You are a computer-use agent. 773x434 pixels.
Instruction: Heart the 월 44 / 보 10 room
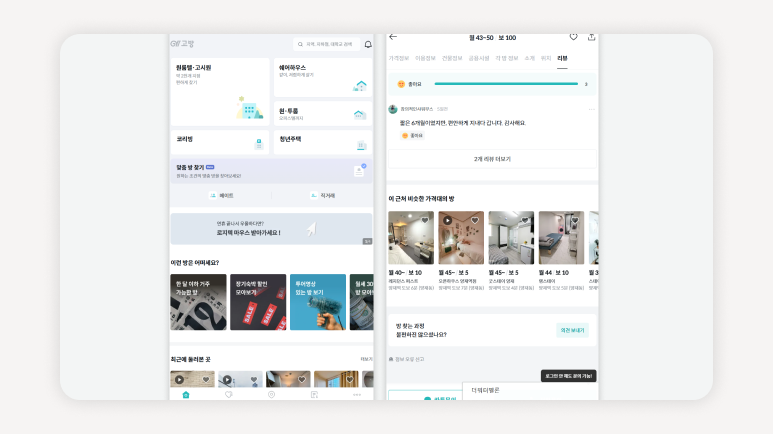575,220
